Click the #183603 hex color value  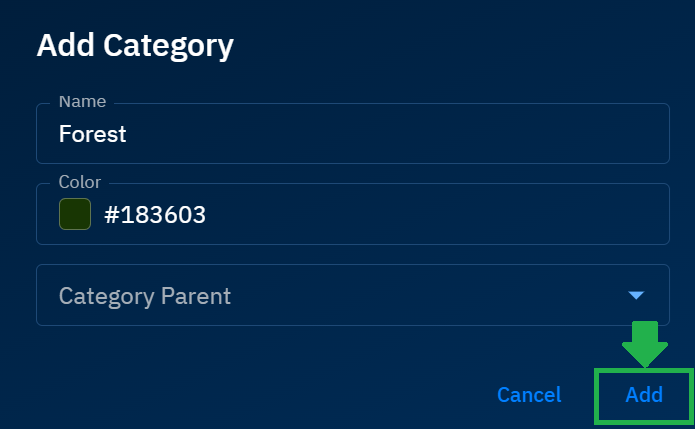click(155, 214)
